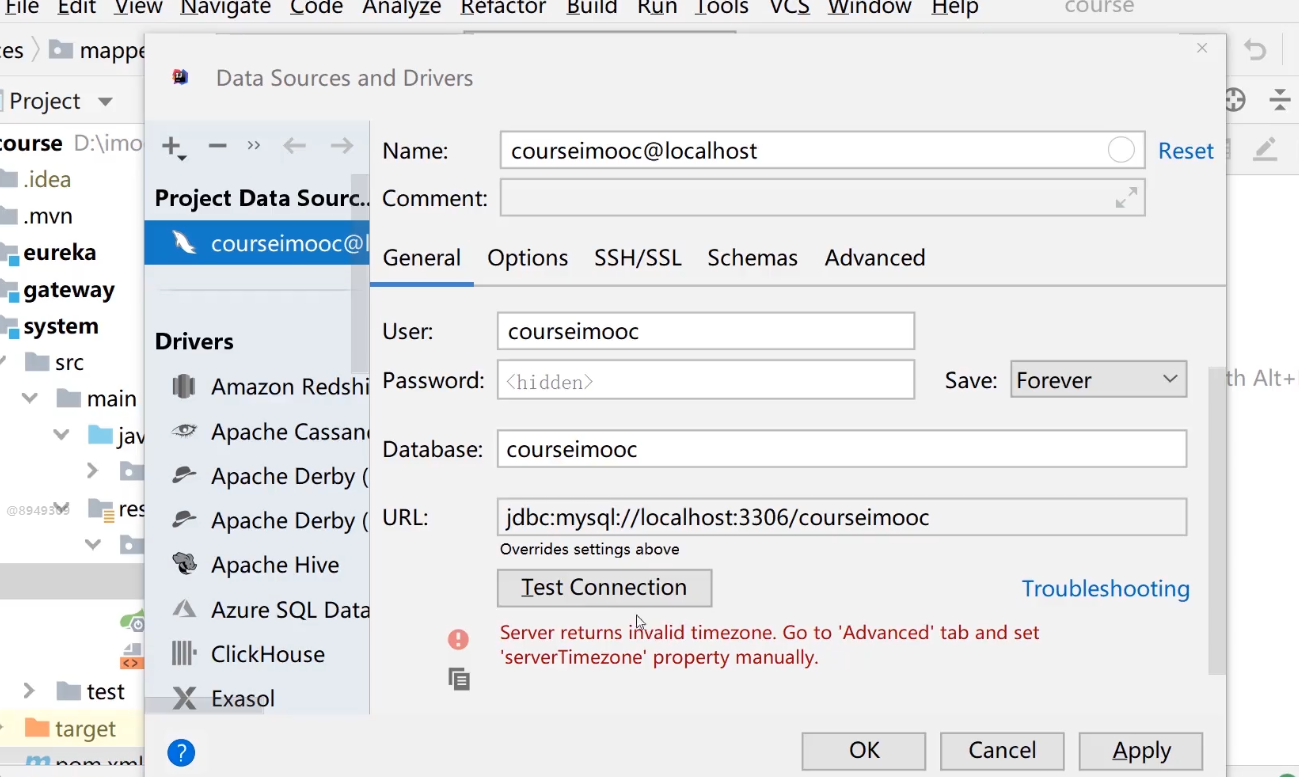Click the driver list scrollbar

[x=360, y=275]
